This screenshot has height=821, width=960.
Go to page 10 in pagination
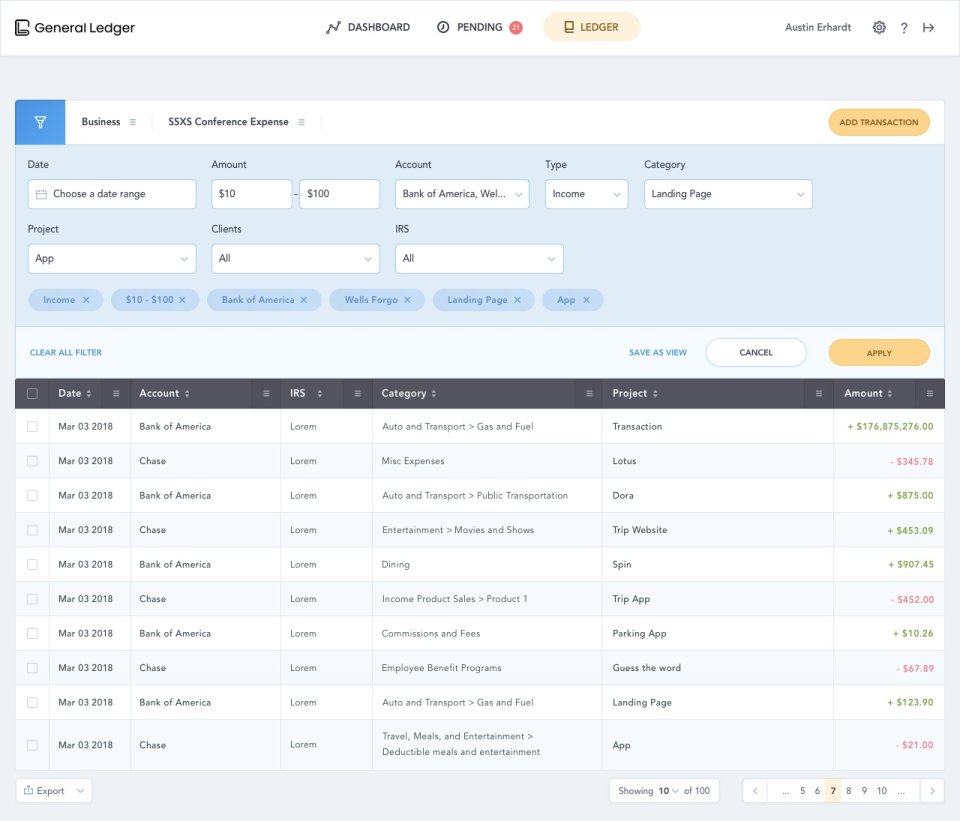[x=881, y=790]
